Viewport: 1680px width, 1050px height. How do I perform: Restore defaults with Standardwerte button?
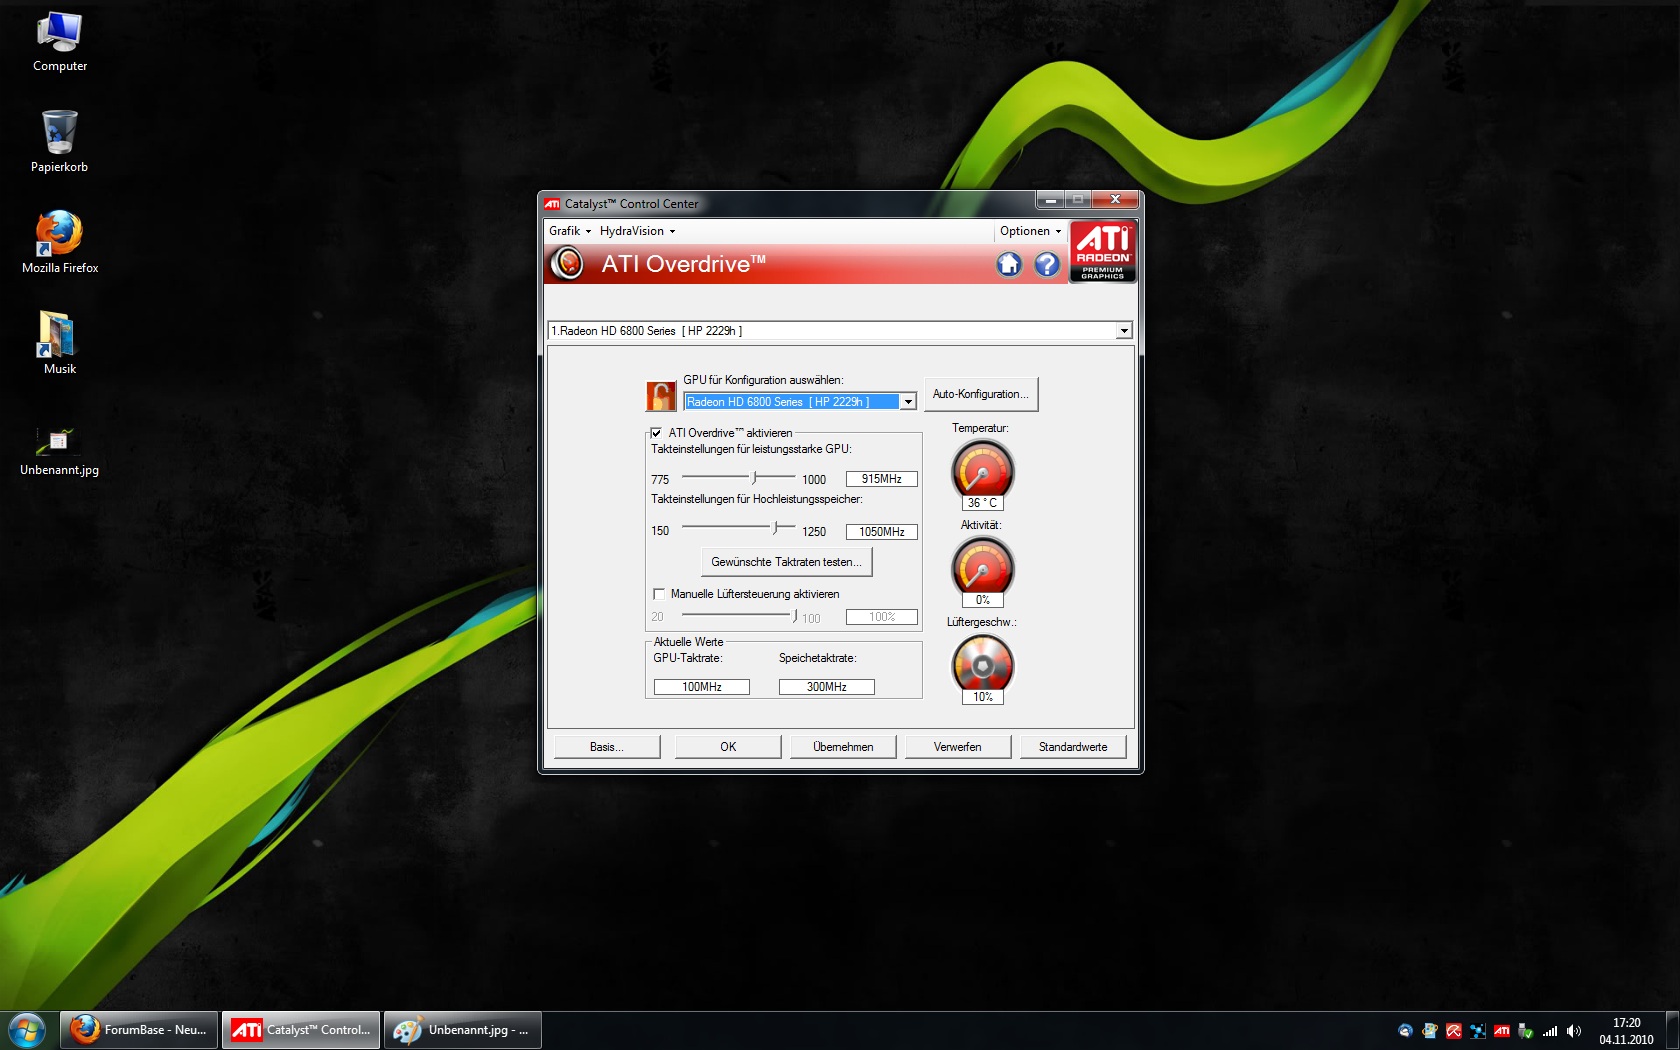[x=1073, y=747]
